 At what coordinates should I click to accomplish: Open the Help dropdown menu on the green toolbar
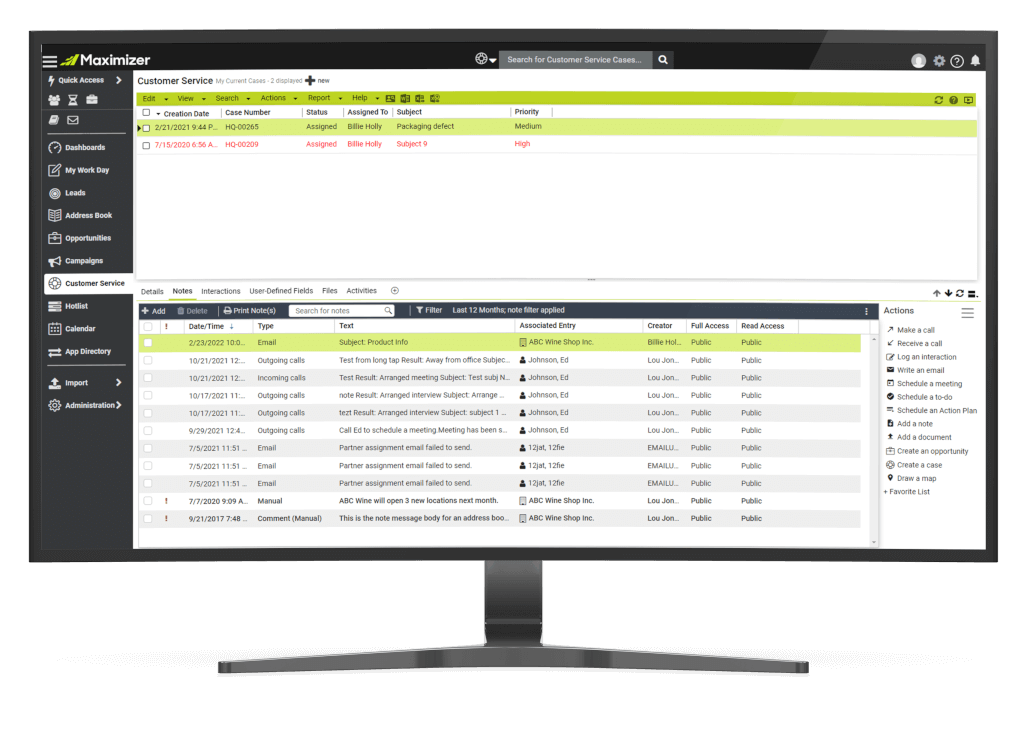coord(366,98)
